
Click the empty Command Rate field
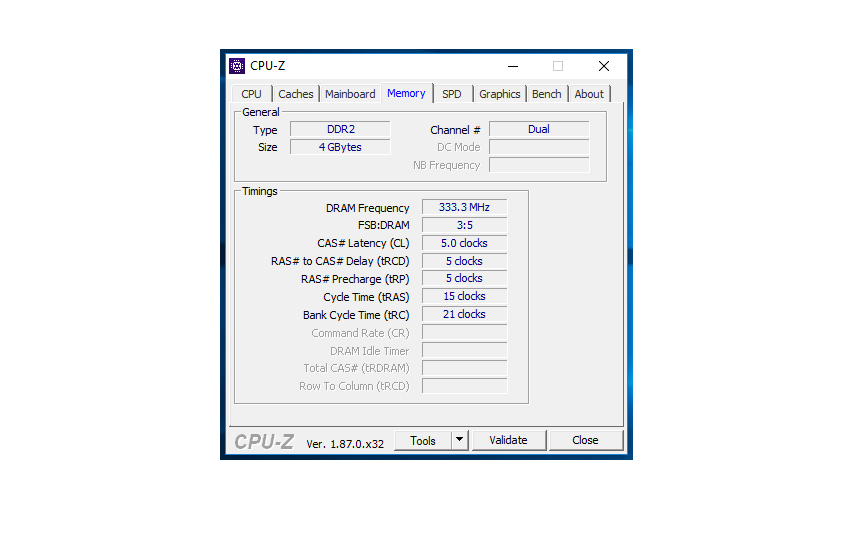(x=465, y=332)
